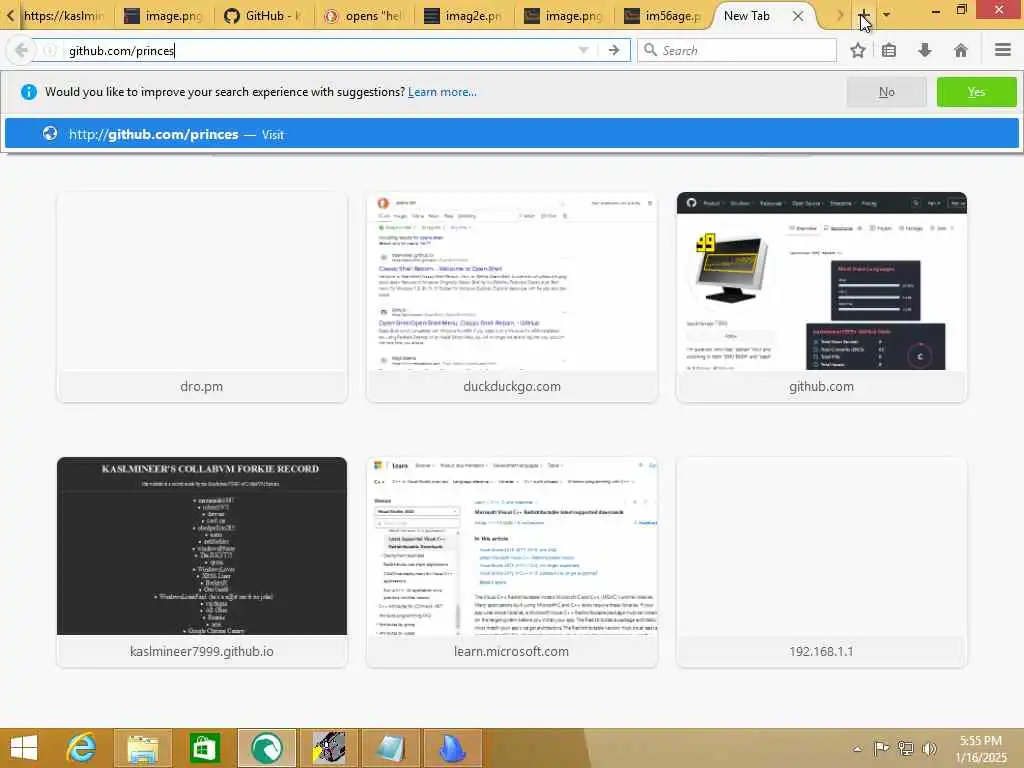Open the Downloads arrow icon
This screenshot has width=1024, height=768.
(925, 50)
